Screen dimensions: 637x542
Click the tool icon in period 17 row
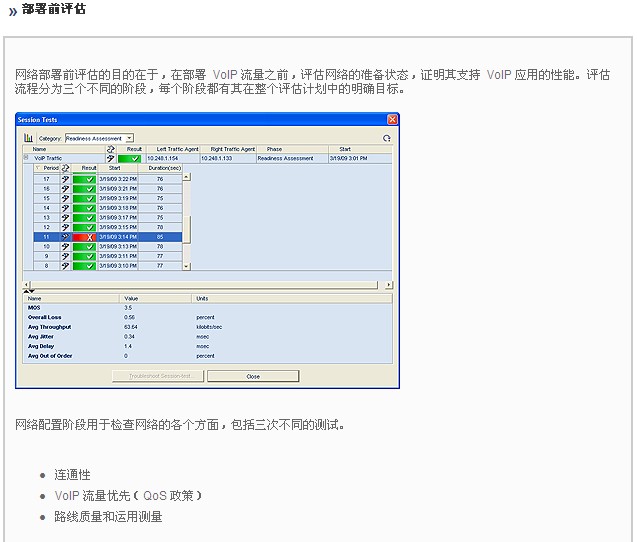tap(65, 179)
